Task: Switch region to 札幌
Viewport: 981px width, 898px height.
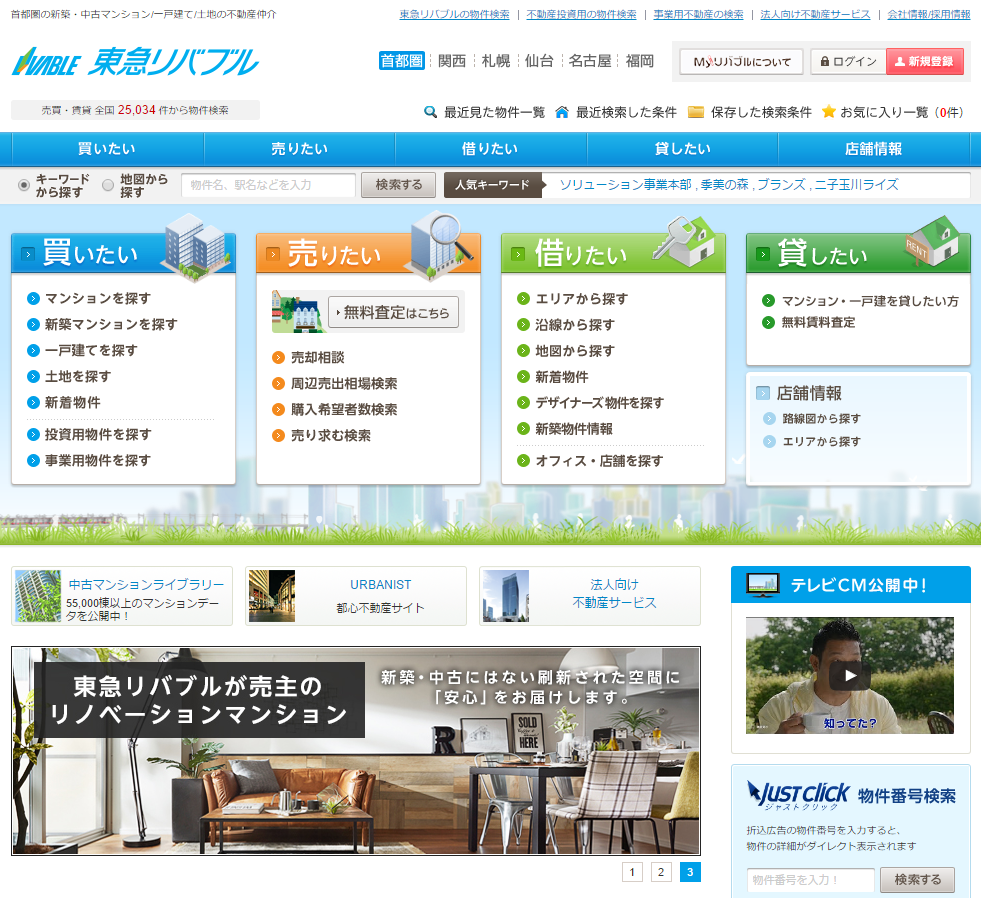Action: 496,61
